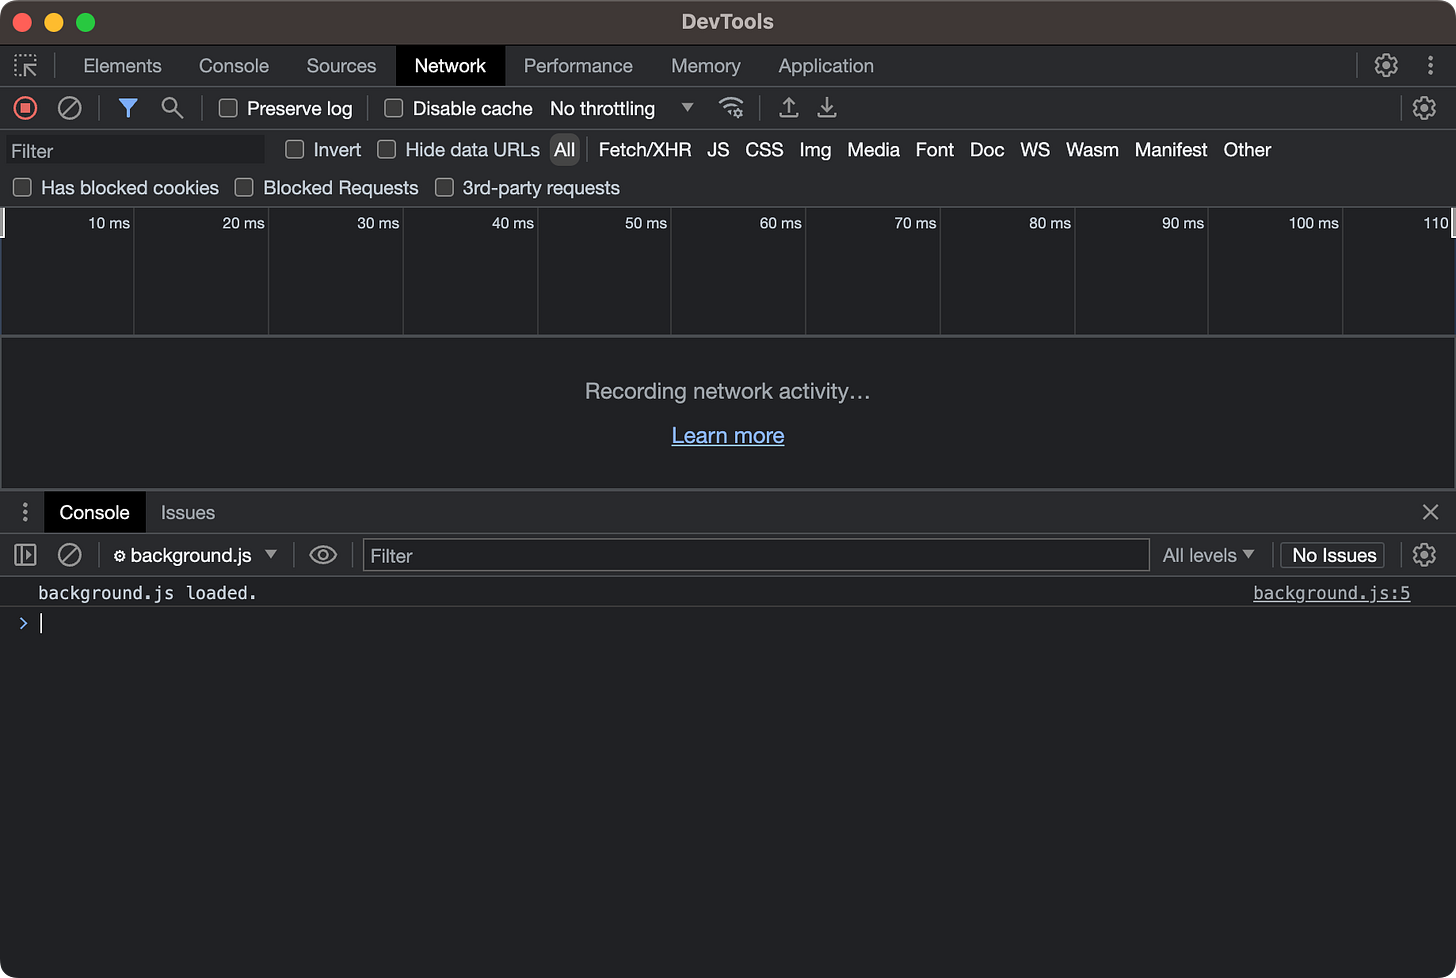Open console settings gear
The image size is (1456, 978).
coord(1424,555)
